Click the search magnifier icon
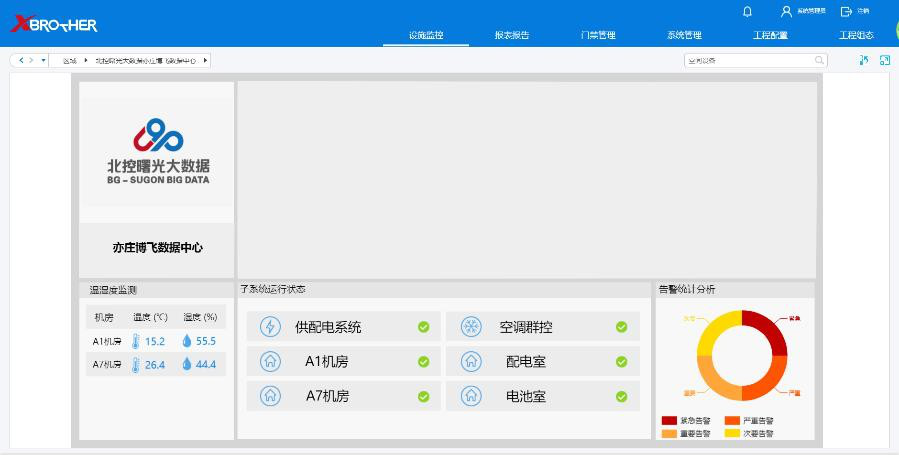This screenshot has width=899, height=455. click(820, 60)
